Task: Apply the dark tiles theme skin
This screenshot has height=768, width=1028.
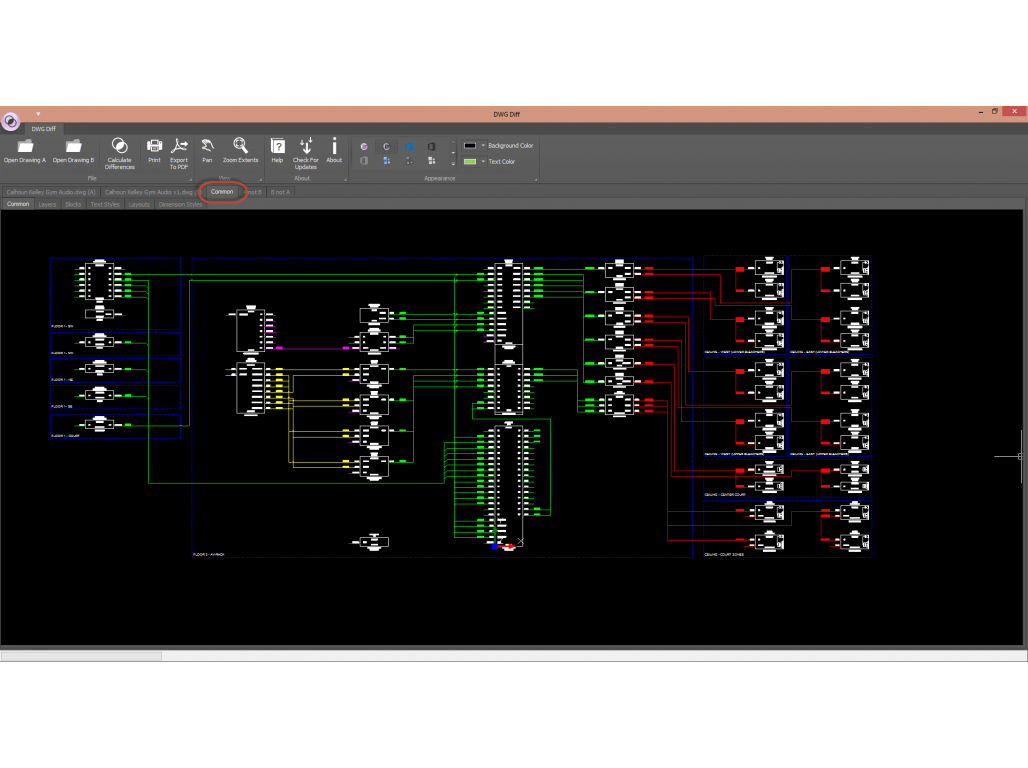Action: tap(409, 161)
